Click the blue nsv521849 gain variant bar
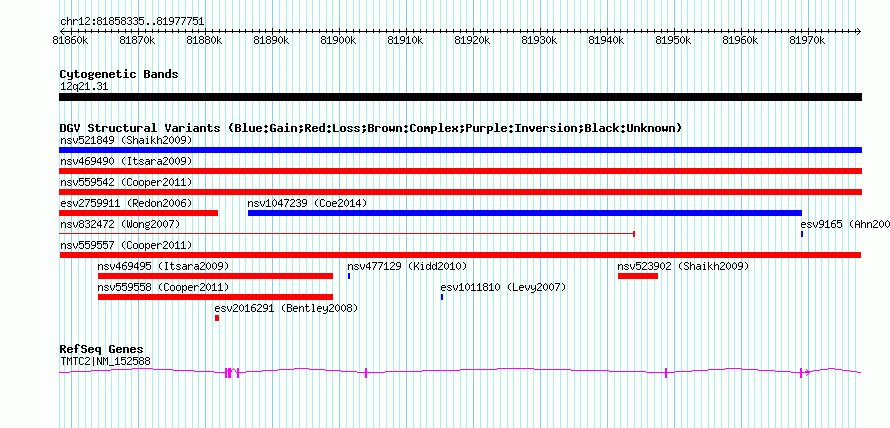 coord(460,150)
